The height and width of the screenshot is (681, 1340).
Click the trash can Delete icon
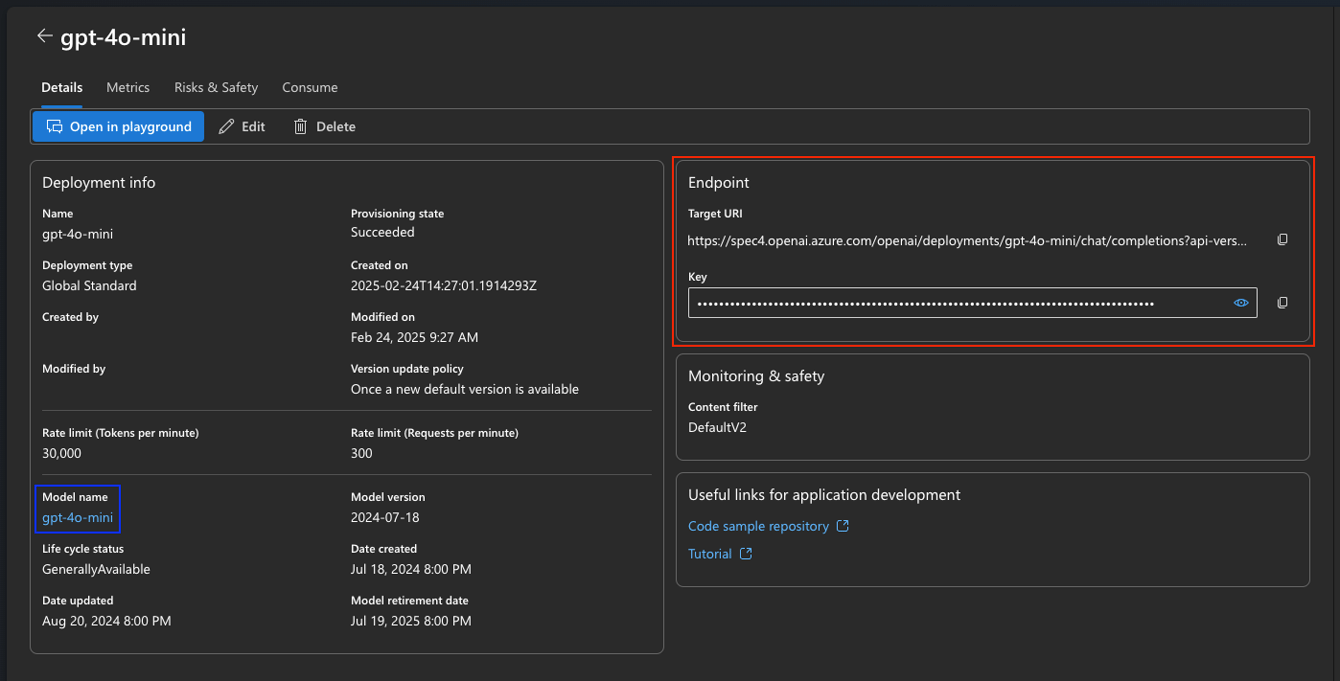301,126
